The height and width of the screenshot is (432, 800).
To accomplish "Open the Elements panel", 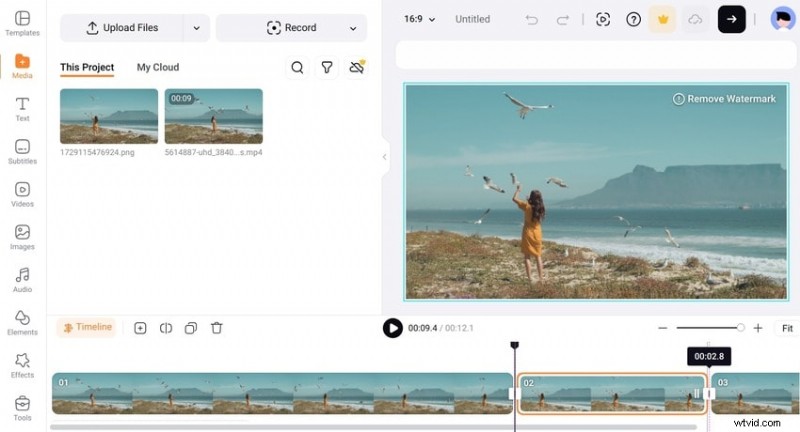I will click(22, 323).
